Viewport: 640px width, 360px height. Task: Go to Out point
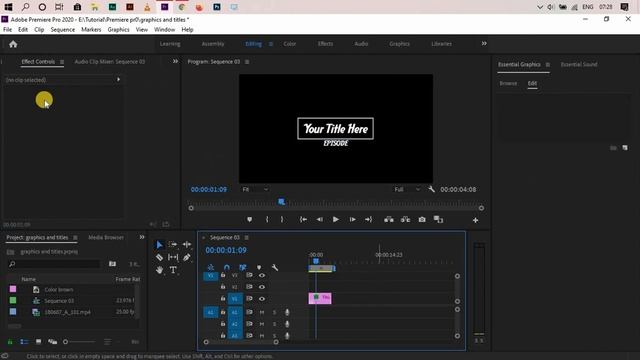click(x=368, y=220)
